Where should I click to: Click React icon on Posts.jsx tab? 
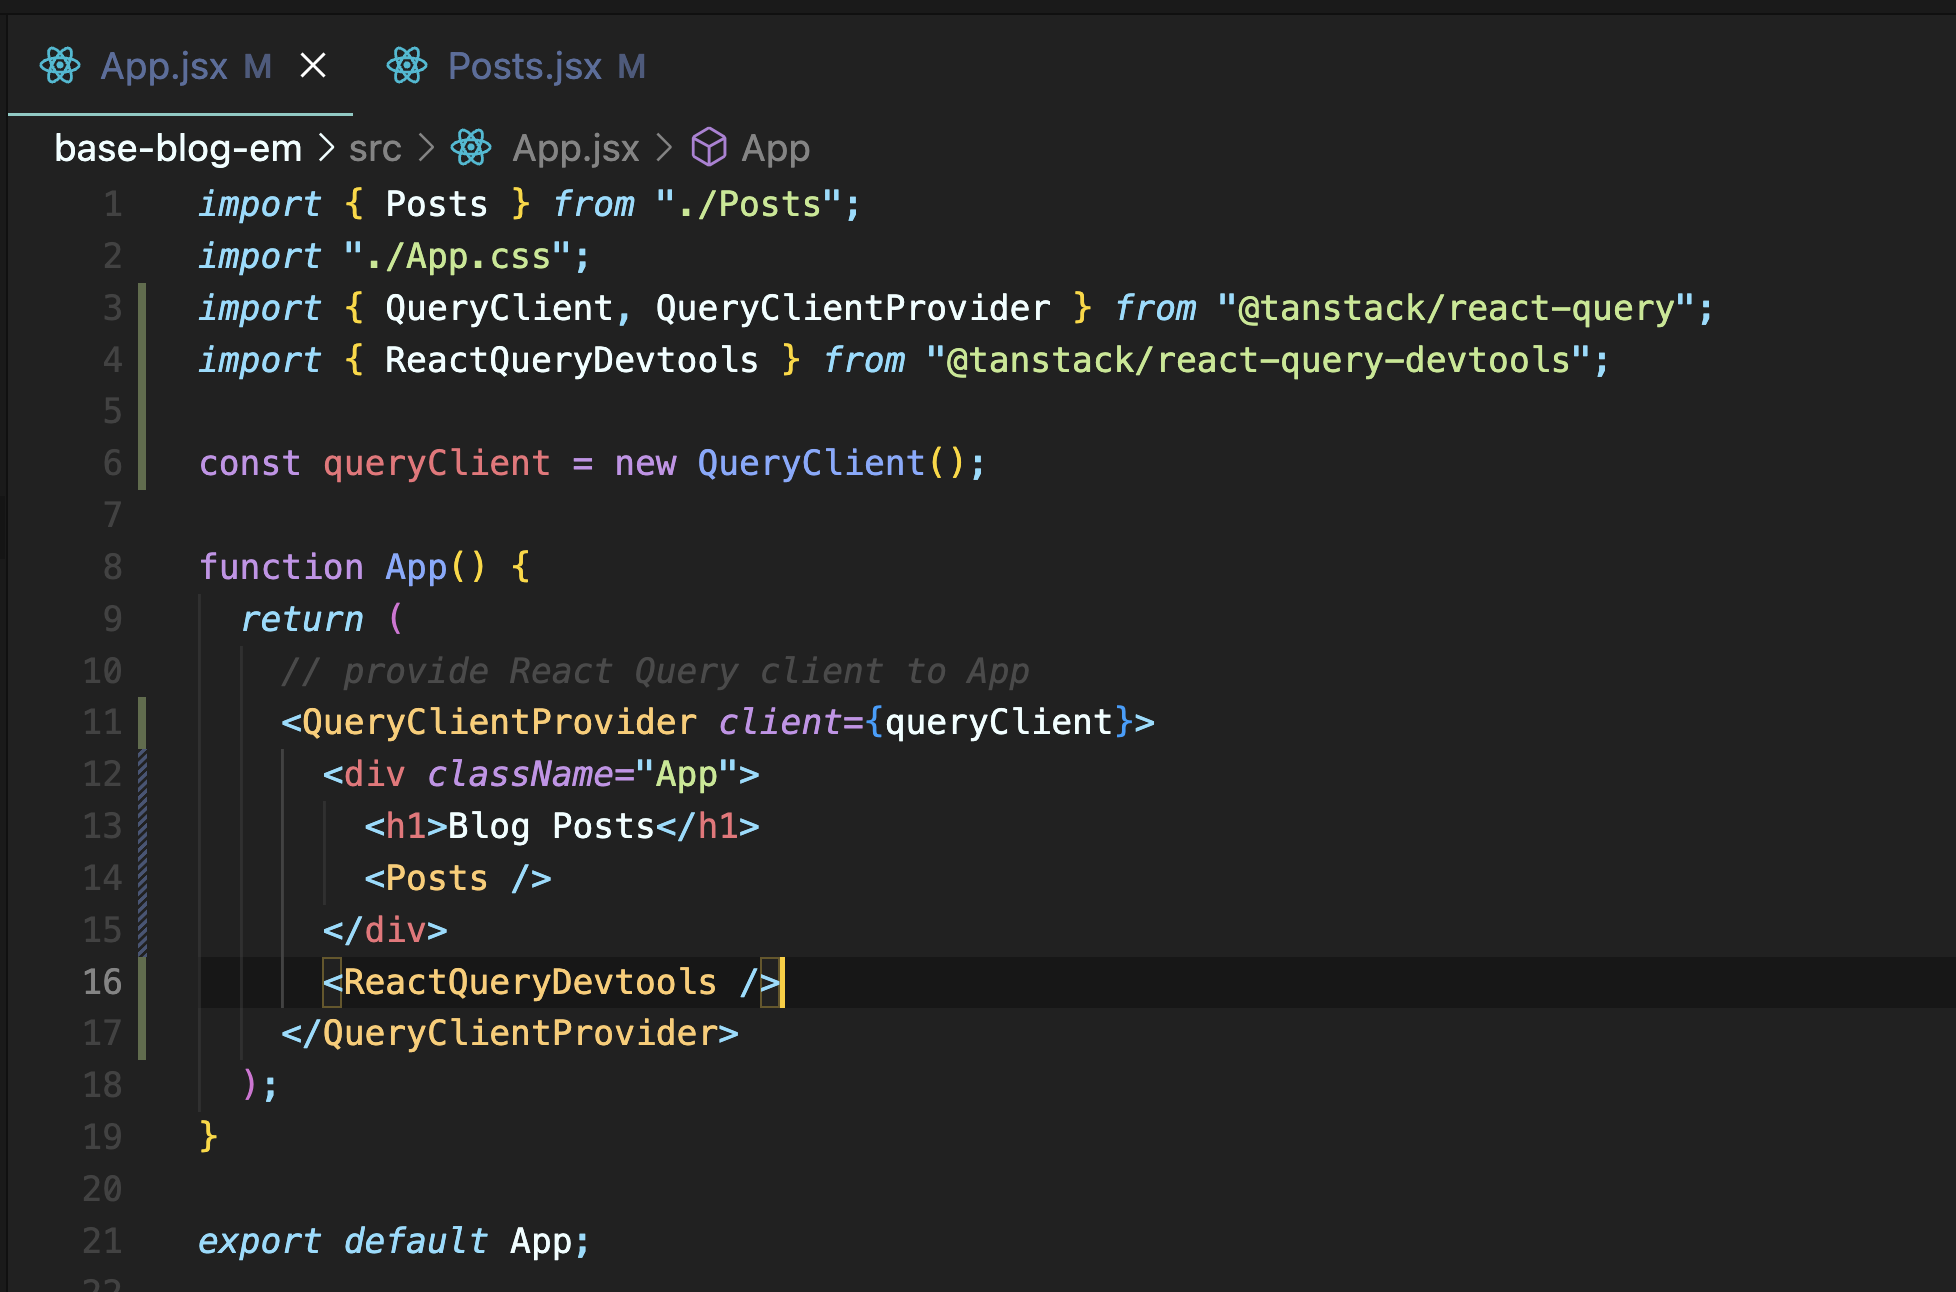407,66
